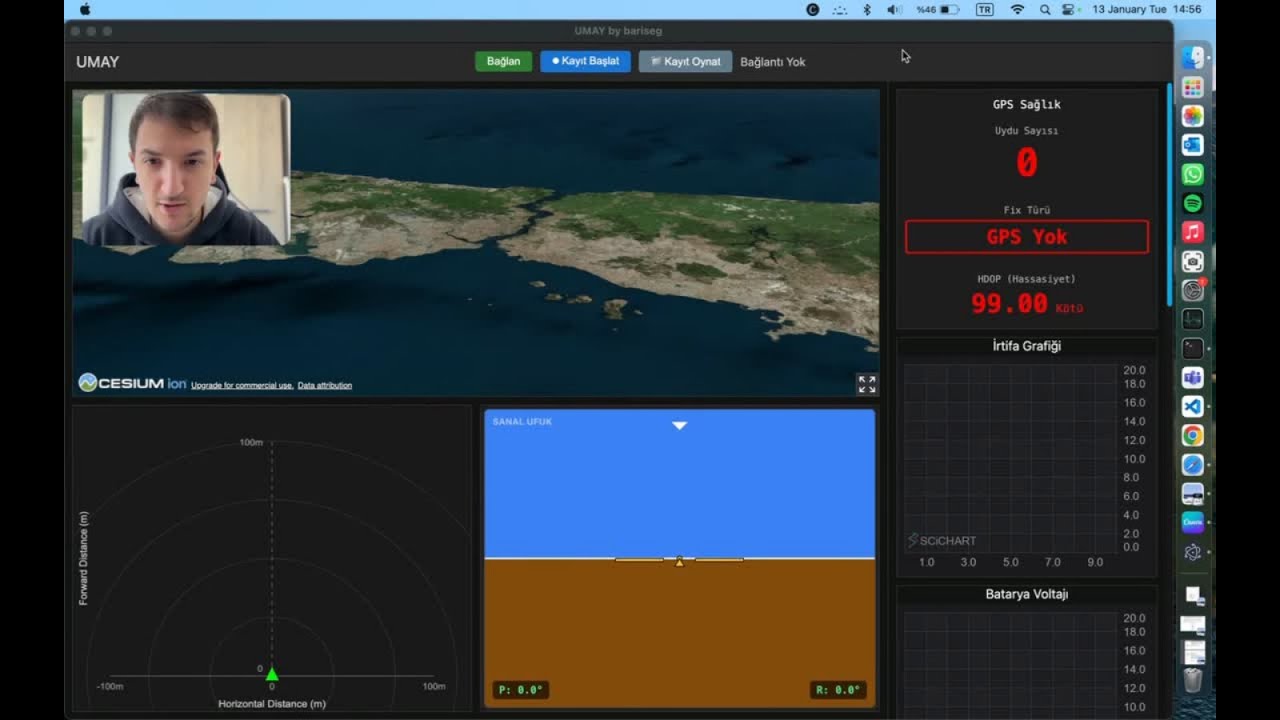Viewport: 1280px width, 720px height.
Task: Click the pitch readout P: 0.0°
Action: coord(520,690)
